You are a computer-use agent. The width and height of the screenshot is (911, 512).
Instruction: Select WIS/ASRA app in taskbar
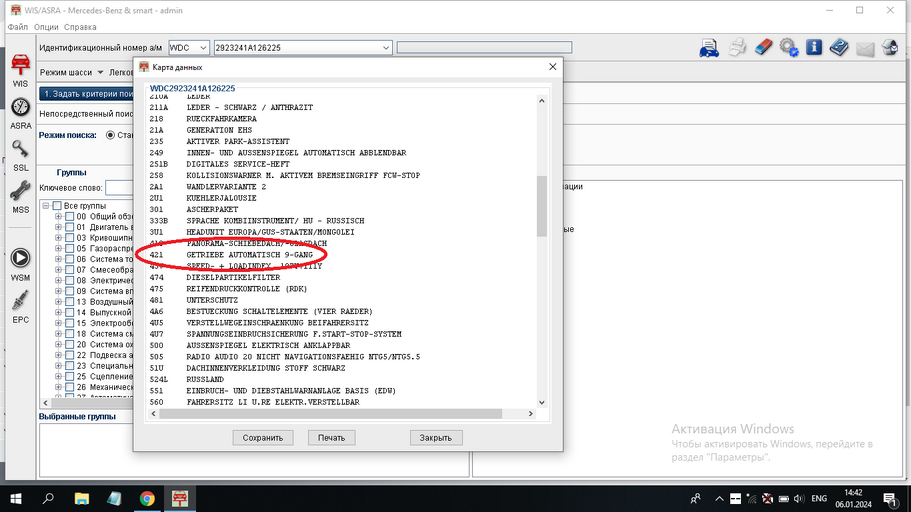tap(180, 499)
